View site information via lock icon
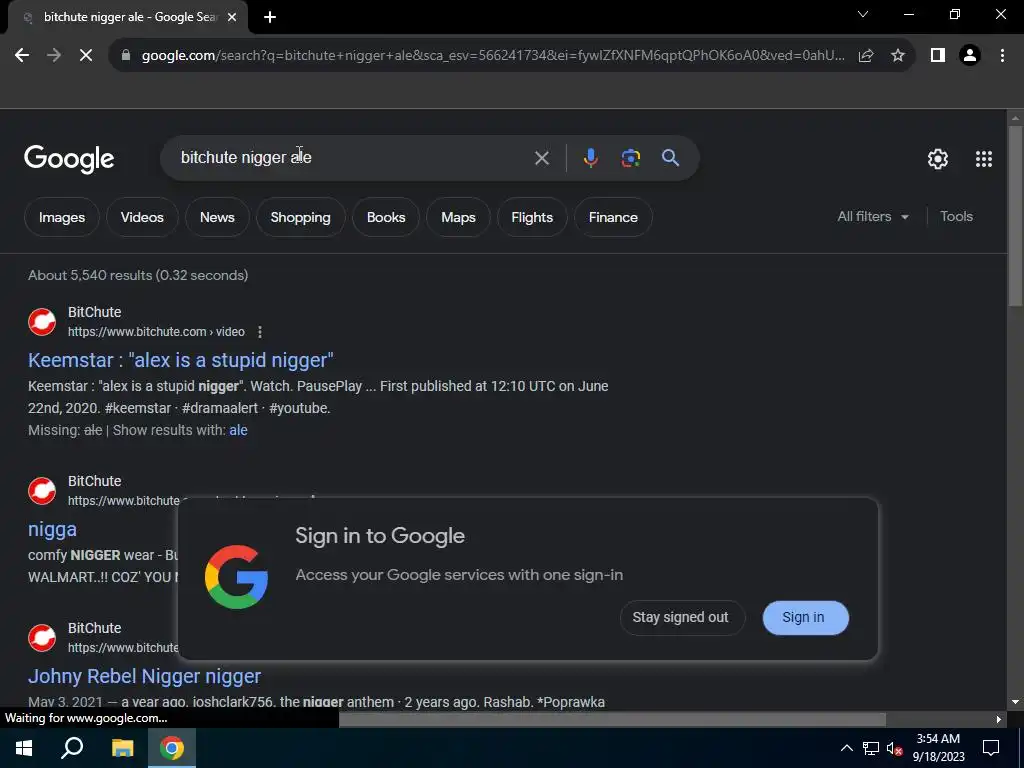1024x768 pixels. (126, 56)
